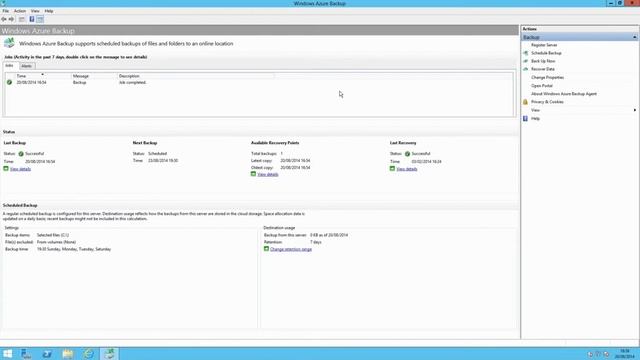Click the Change retention range link
The height and width of the screenshot is (360, 640).
291,249
